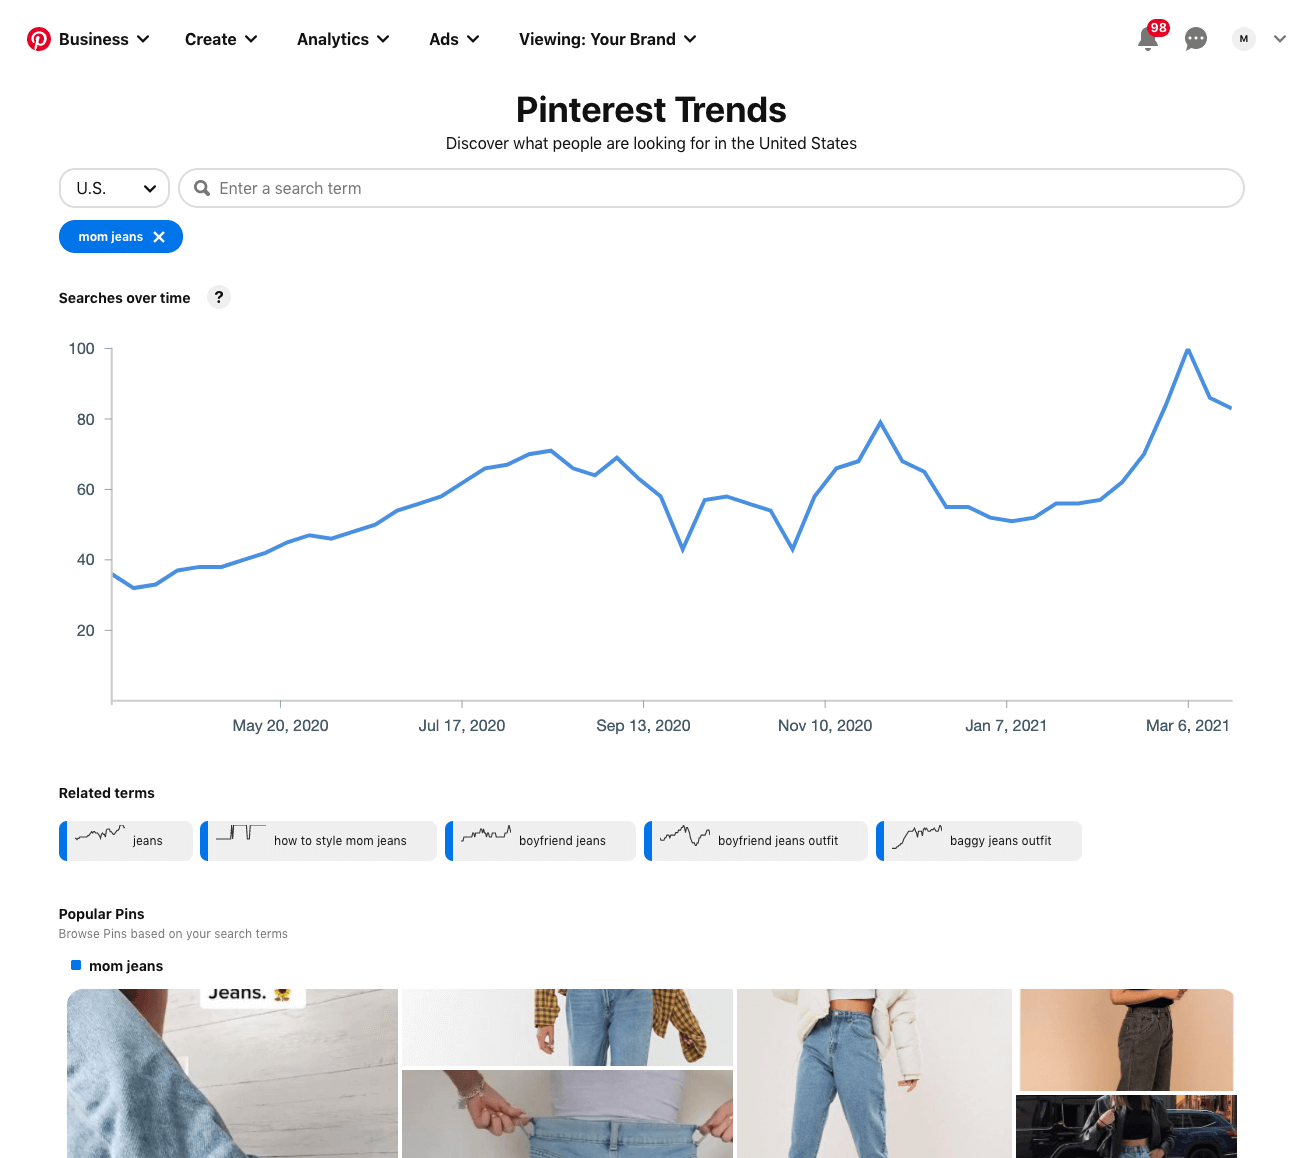Open the Viewing: Your Brand menu

click(x=607, y=39)
